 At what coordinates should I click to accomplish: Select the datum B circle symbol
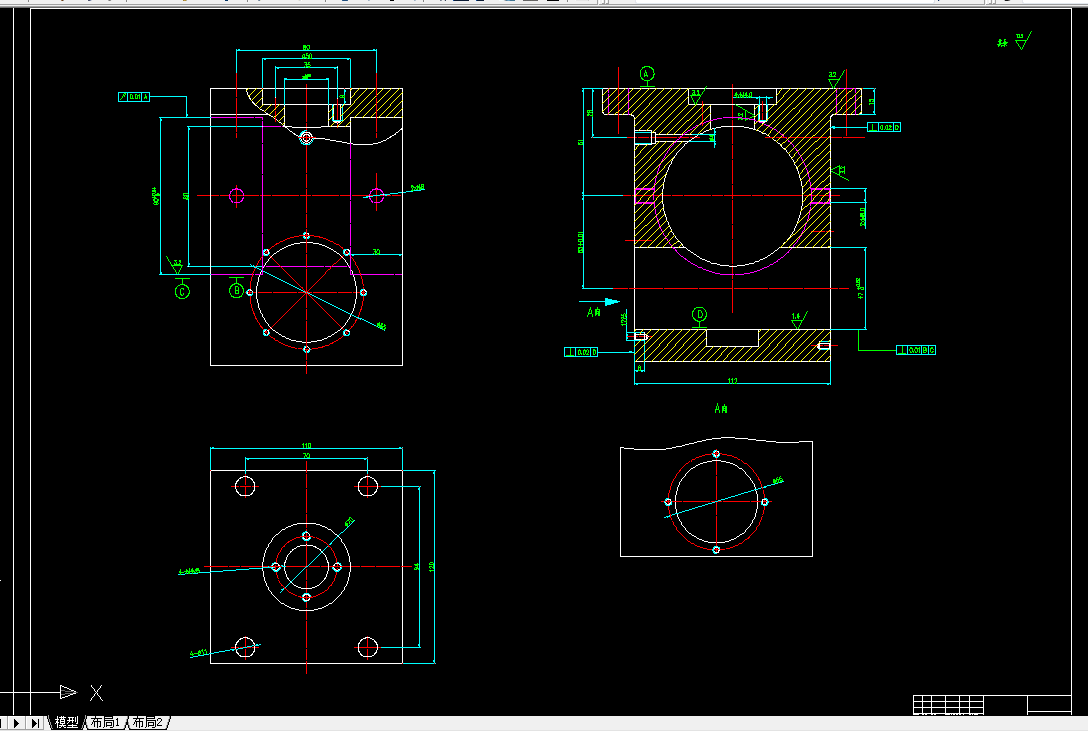(x=236, y=291)
